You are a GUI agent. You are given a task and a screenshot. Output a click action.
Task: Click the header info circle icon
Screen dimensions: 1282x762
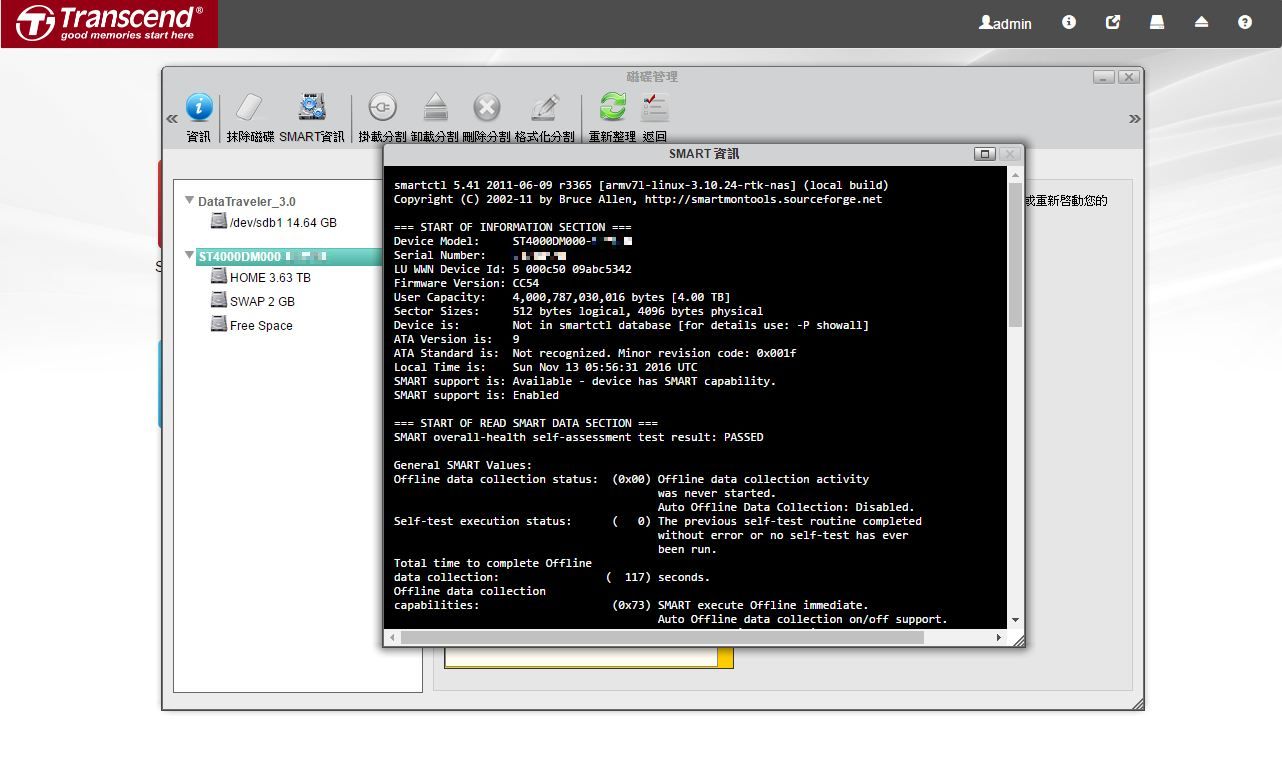point(1069,22)
